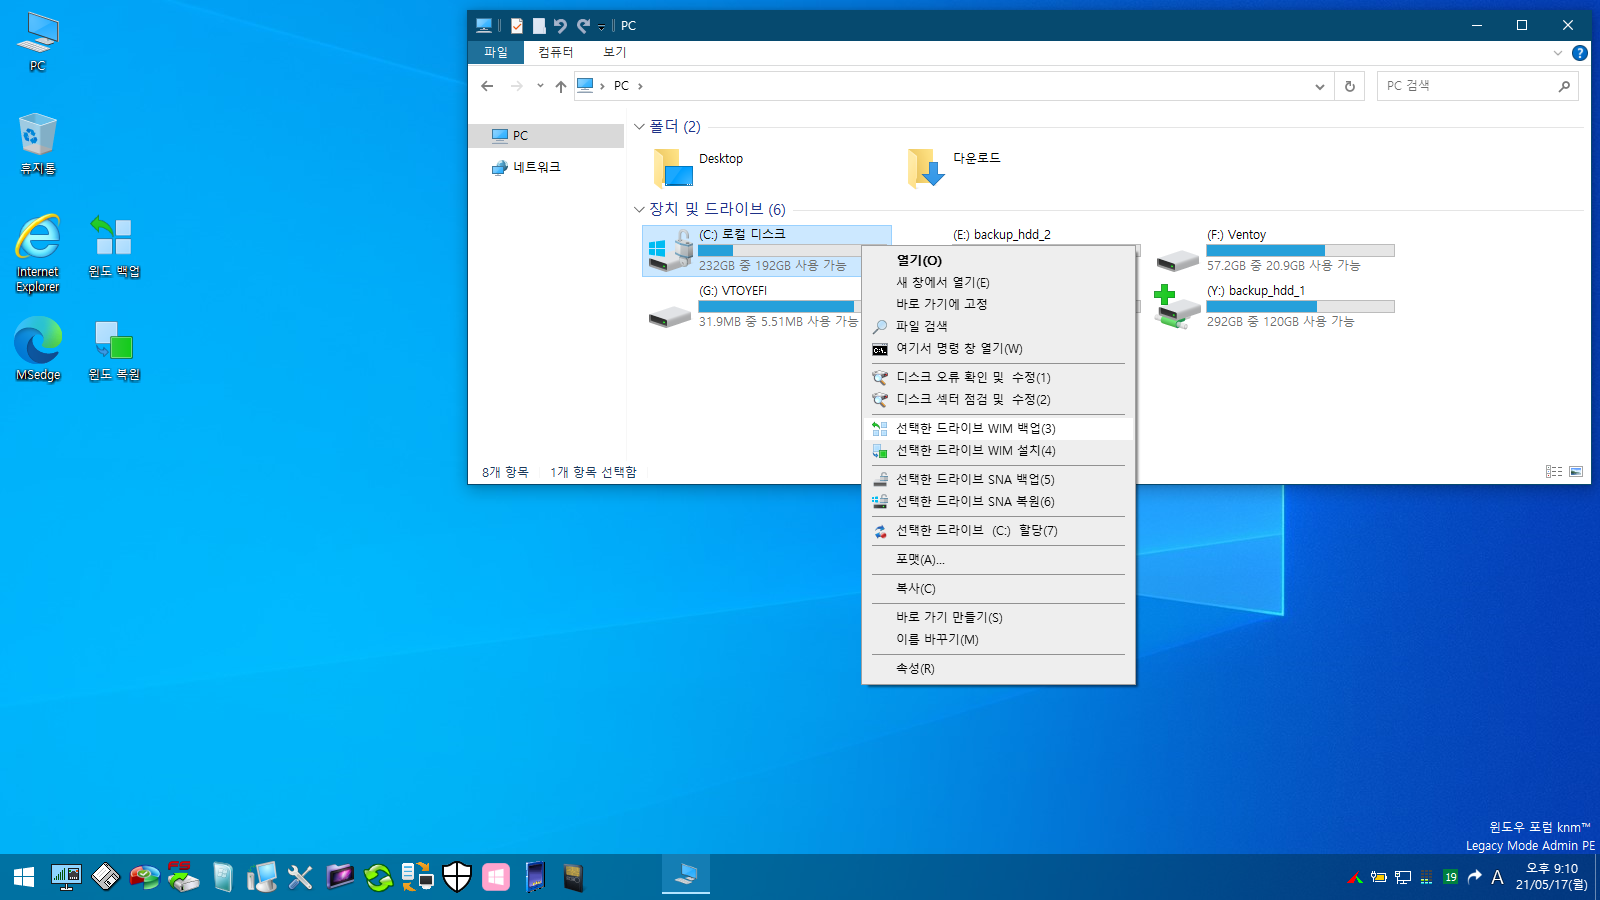Click the Internet Explorer desktop icon
The height and width of the screenshot is (900, 1600).
(38, 253)
